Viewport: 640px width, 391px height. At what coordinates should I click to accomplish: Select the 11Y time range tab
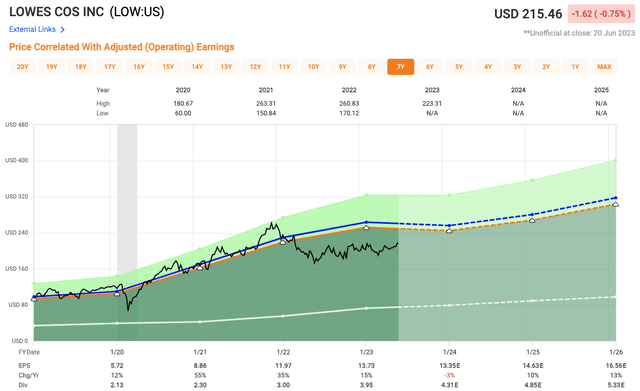click(x=284, y=67)
